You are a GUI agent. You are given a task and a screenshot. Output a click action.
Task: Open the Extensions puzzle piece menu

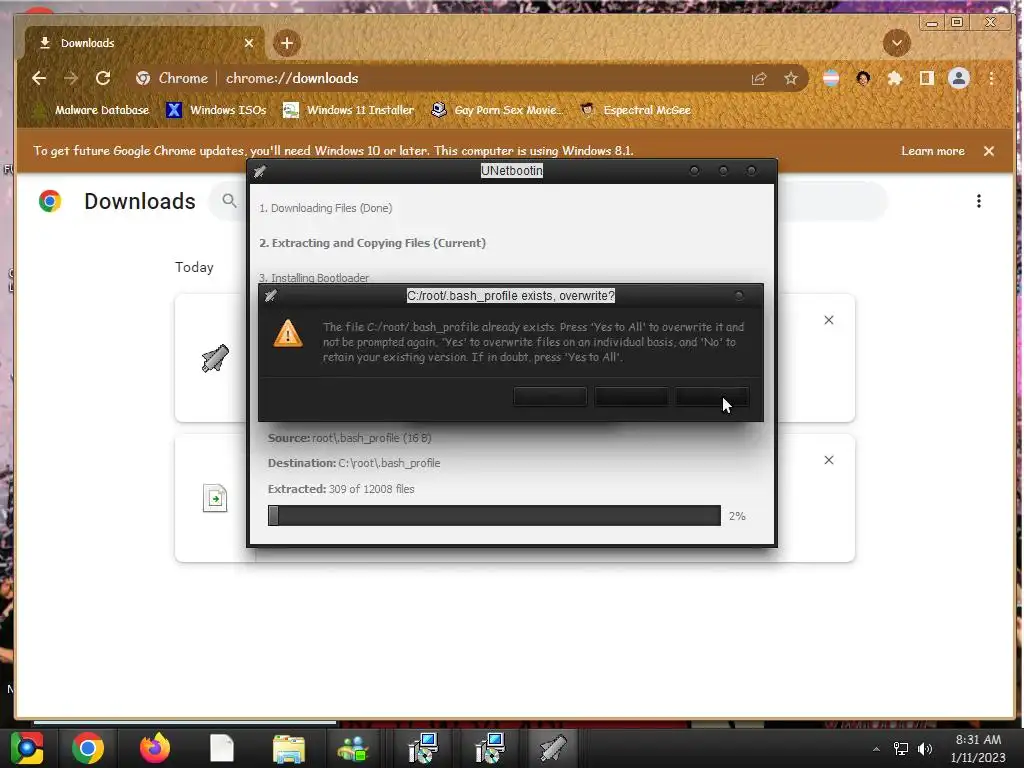(895, 78)
